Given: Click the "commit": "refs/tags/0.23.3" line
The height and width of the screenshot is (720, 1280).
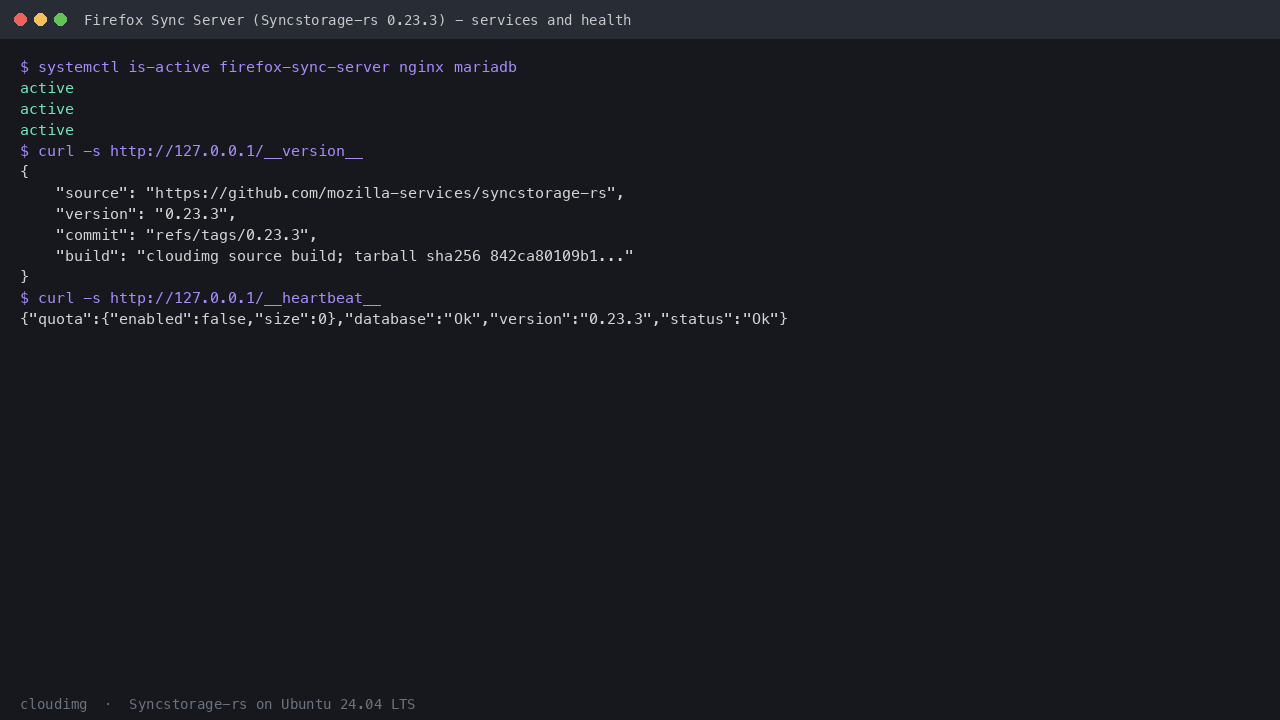Looking at the screenshot, I should [x=187, y=235].
